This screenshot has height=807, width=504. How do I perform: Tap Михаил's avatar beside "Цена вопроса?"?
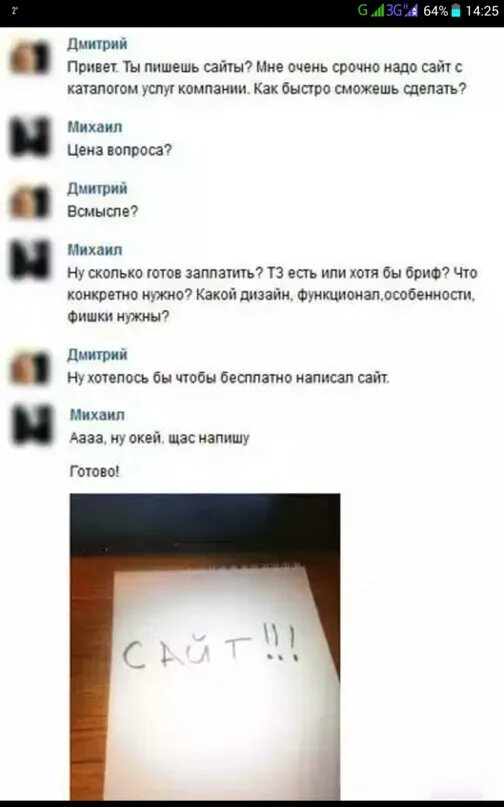[x=30, y=136]
